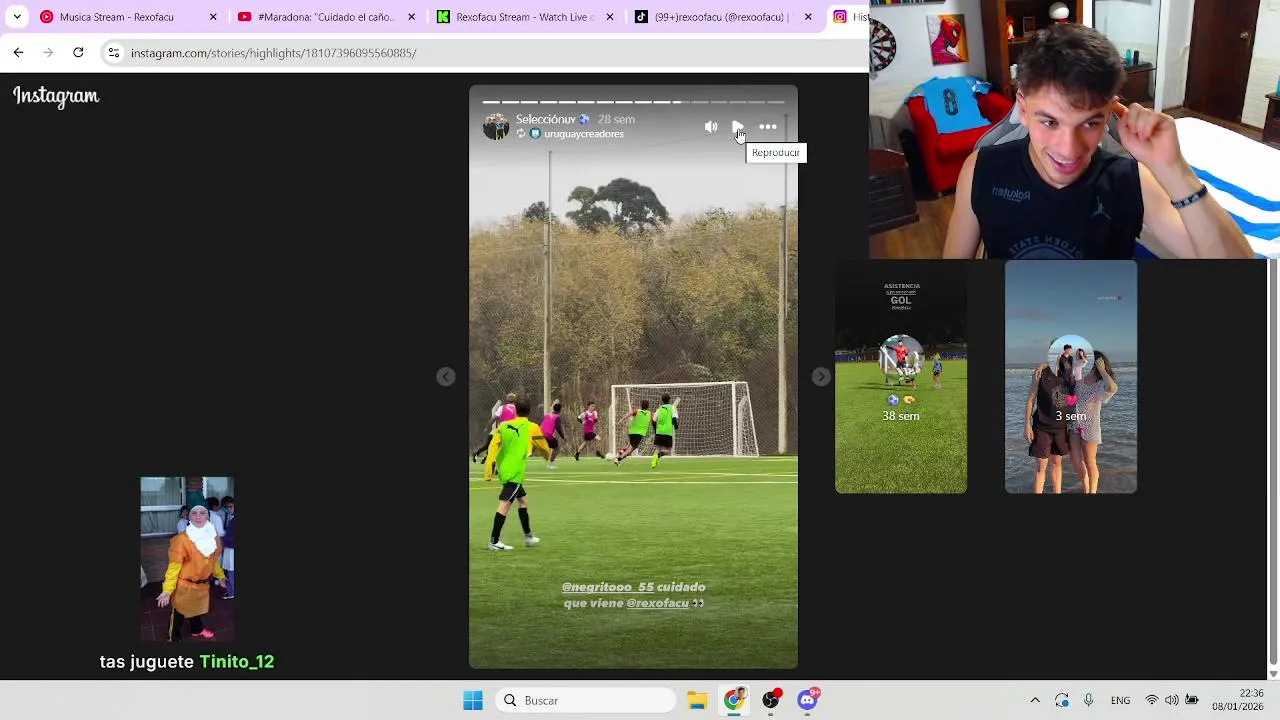Open the story thumbnail labeled 3 sem
Screen dimensions: 1280x720
tap(1071, 377)
